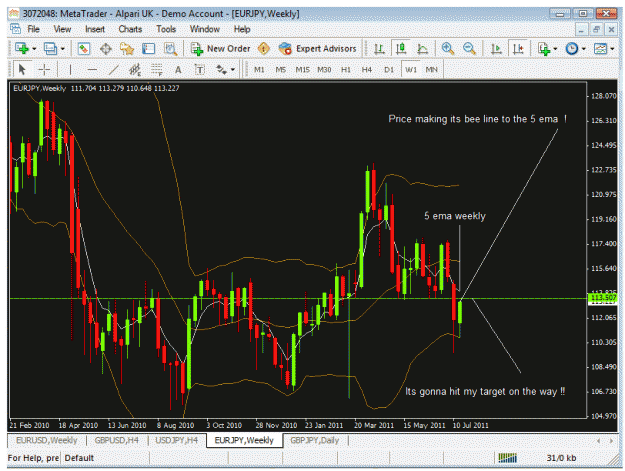This screenshot has height=471, width=625.
Task: Select the W1 weekly timeframe
Action: 411,70
